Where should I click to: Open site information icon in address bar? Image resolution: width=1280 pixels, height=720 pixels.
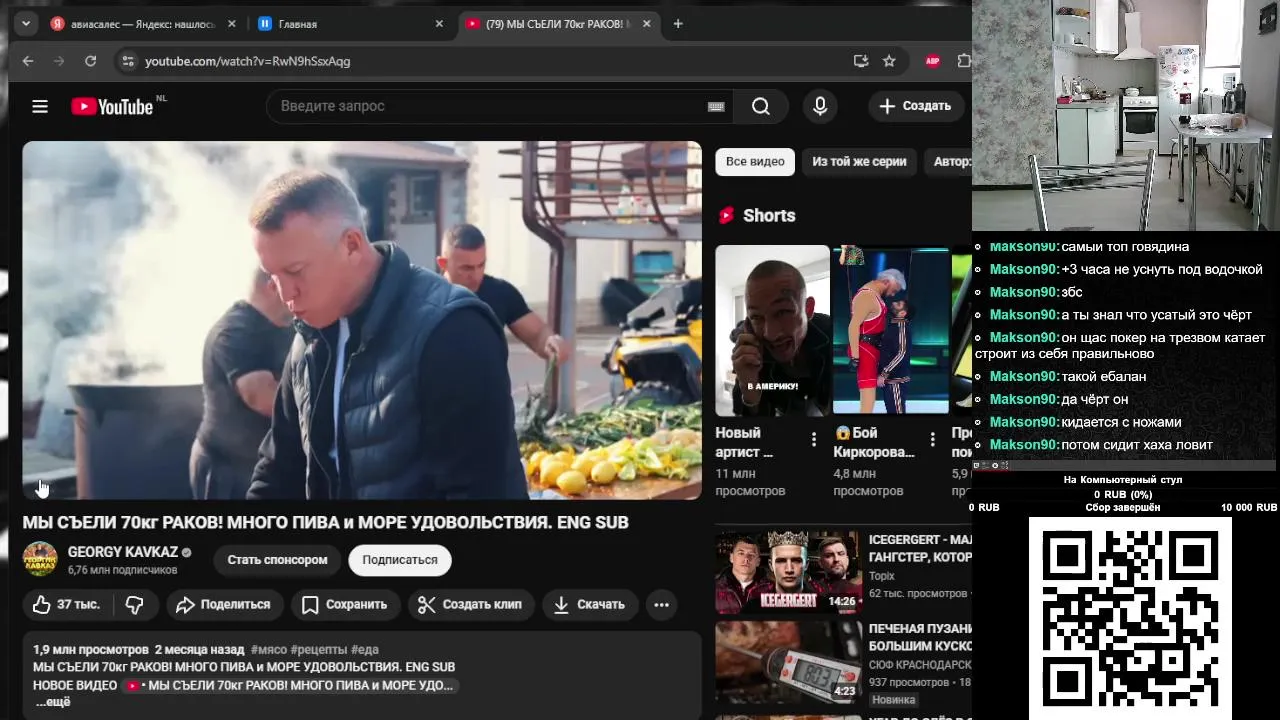(127, 61)
